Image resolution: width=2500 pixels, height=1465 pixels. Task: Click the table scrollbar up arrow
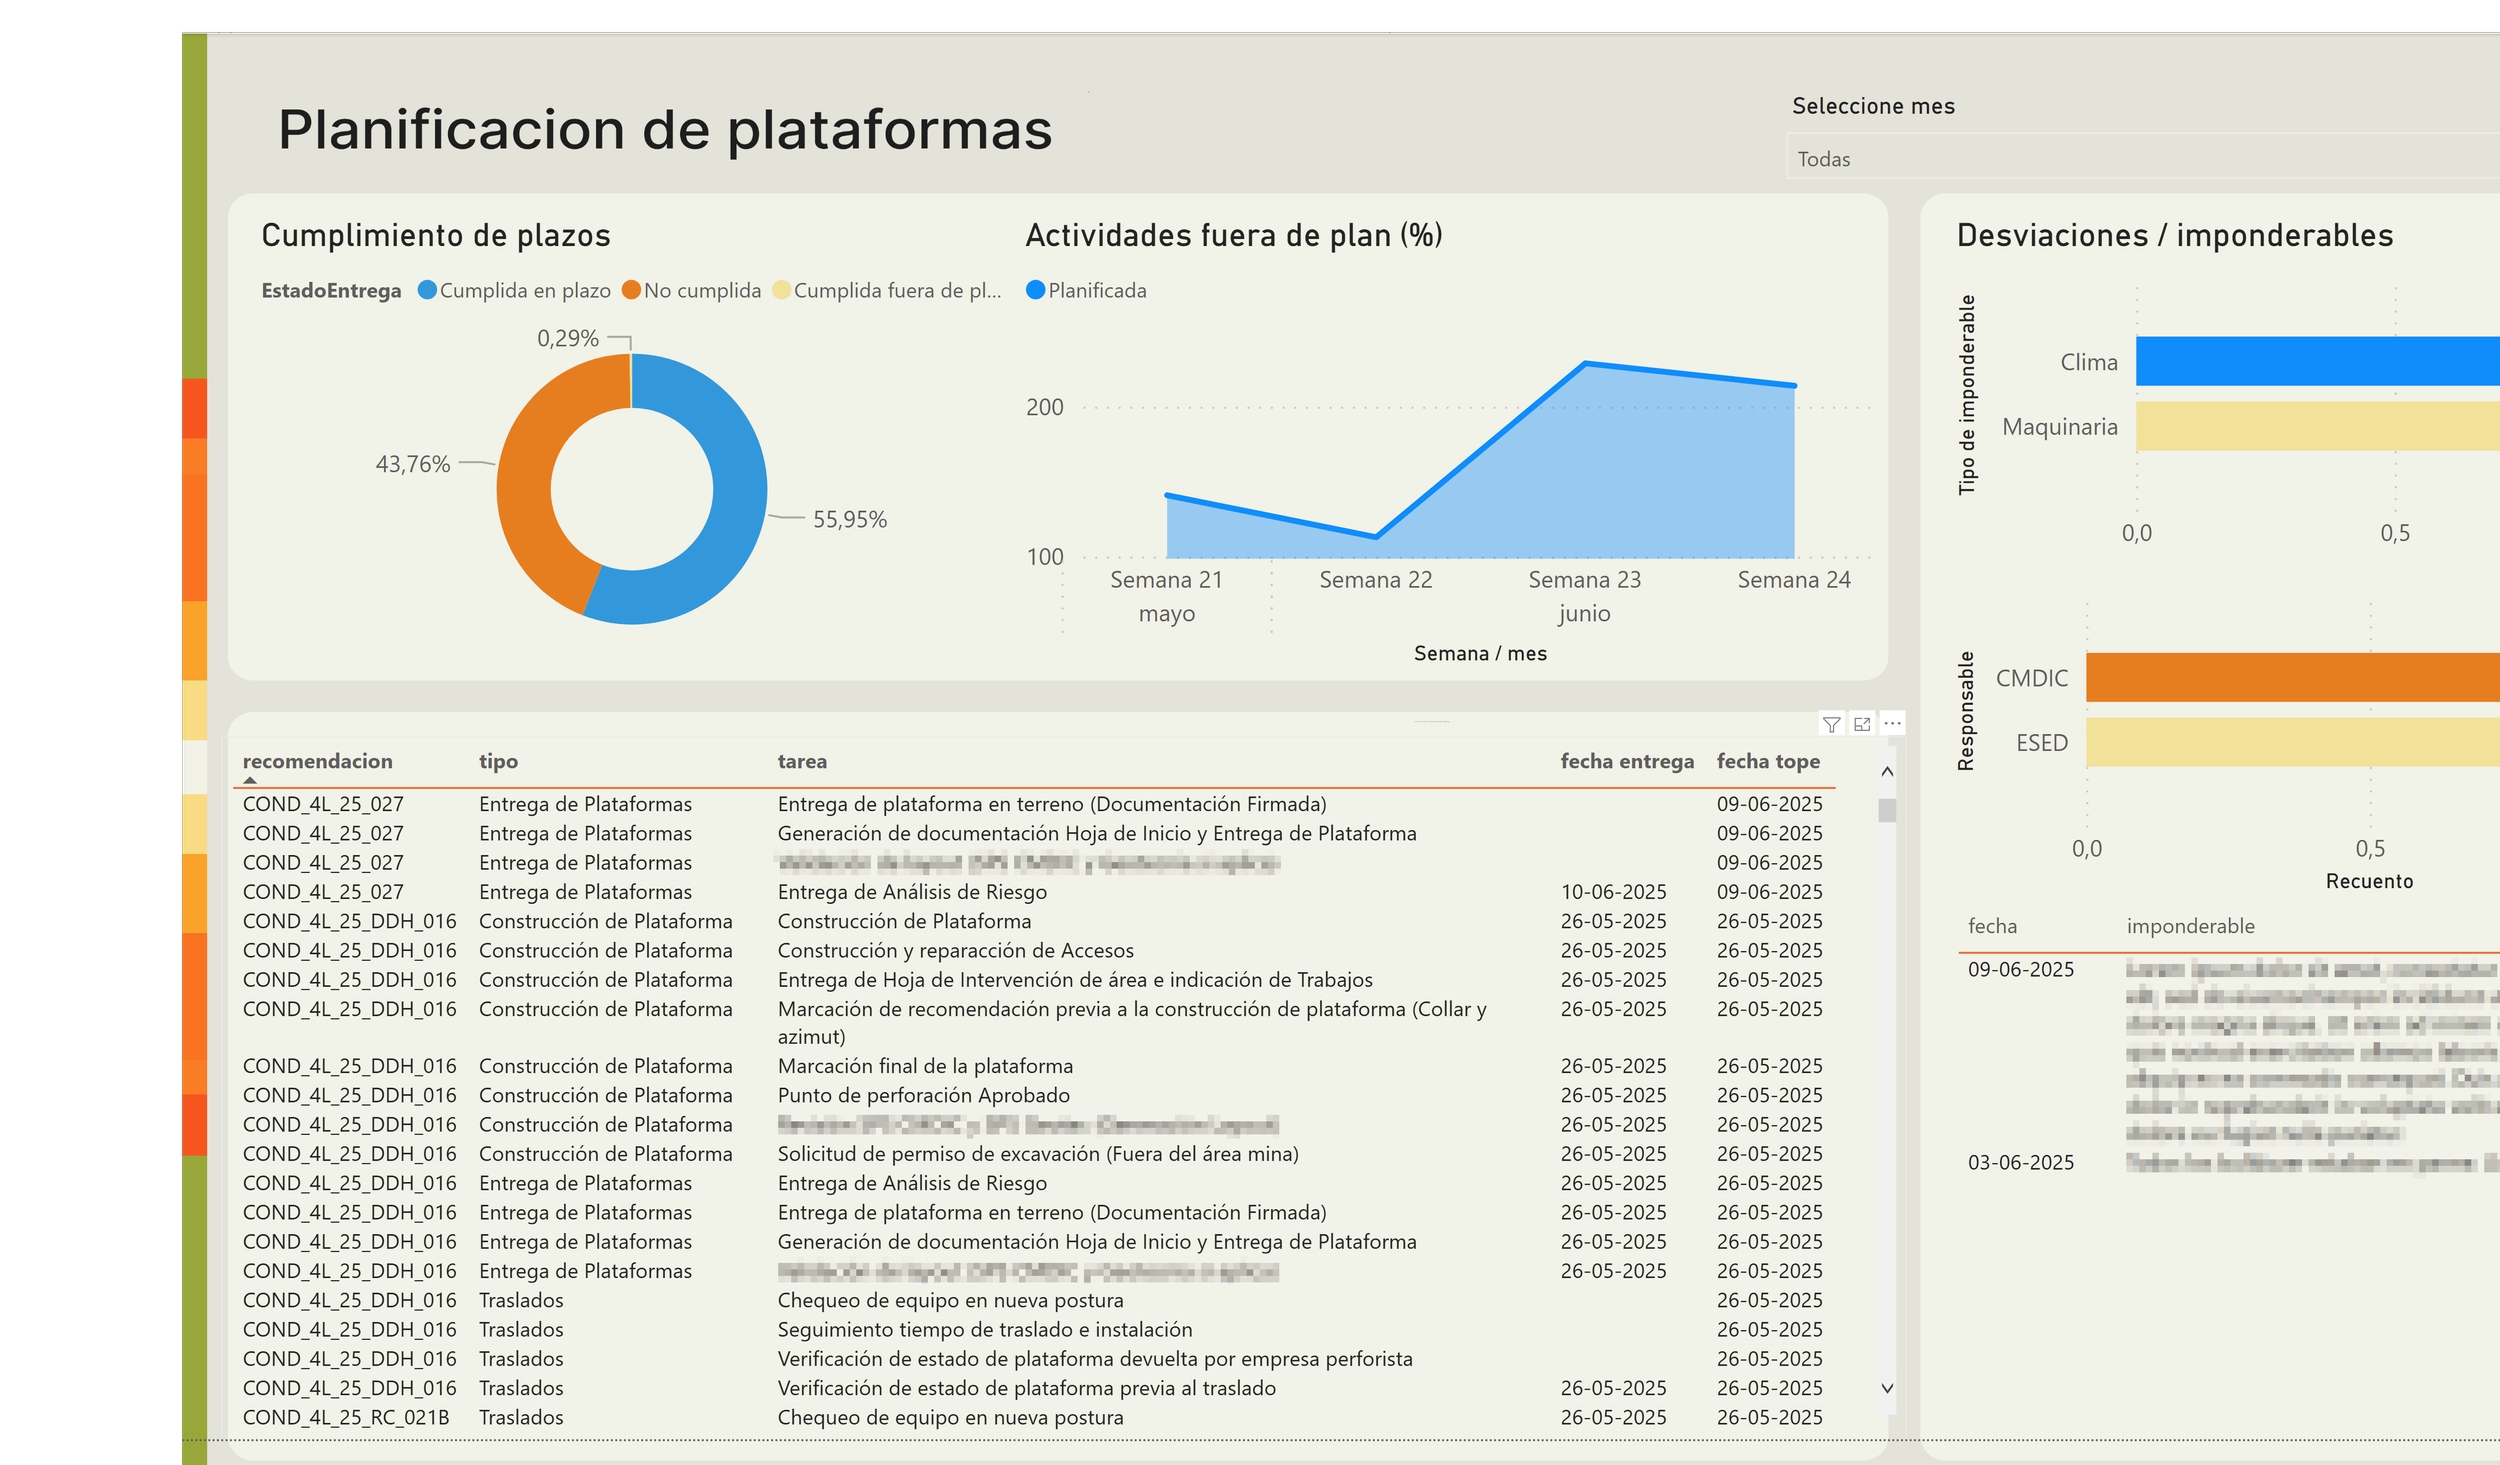click(x=1887, y=771)
